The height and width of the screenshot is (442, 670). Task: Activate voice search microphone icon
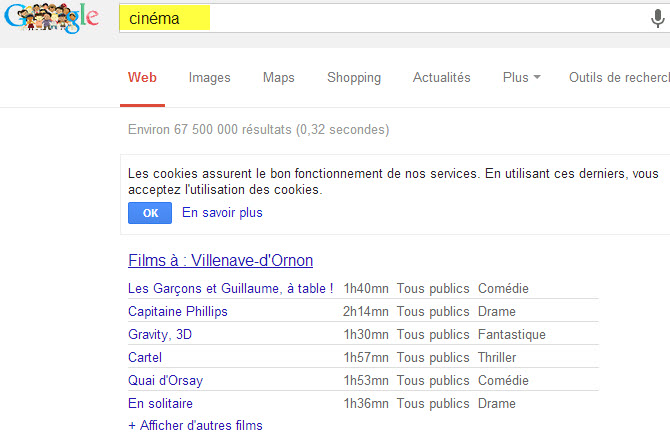click(657, 18)
